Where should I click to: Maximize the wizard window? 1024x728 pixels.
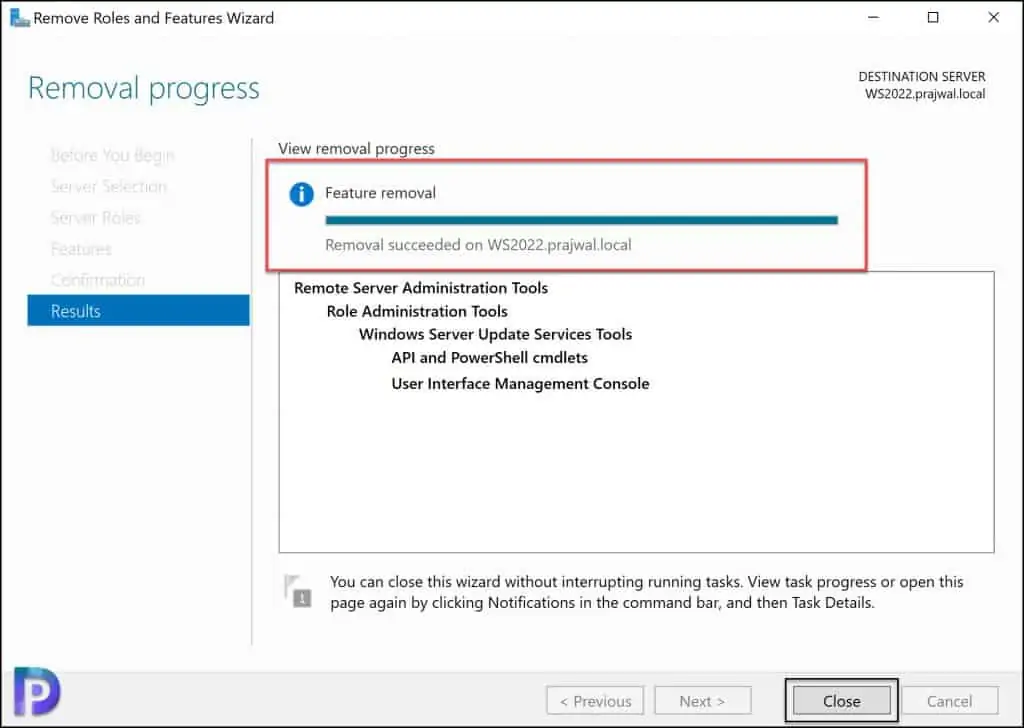933,18
